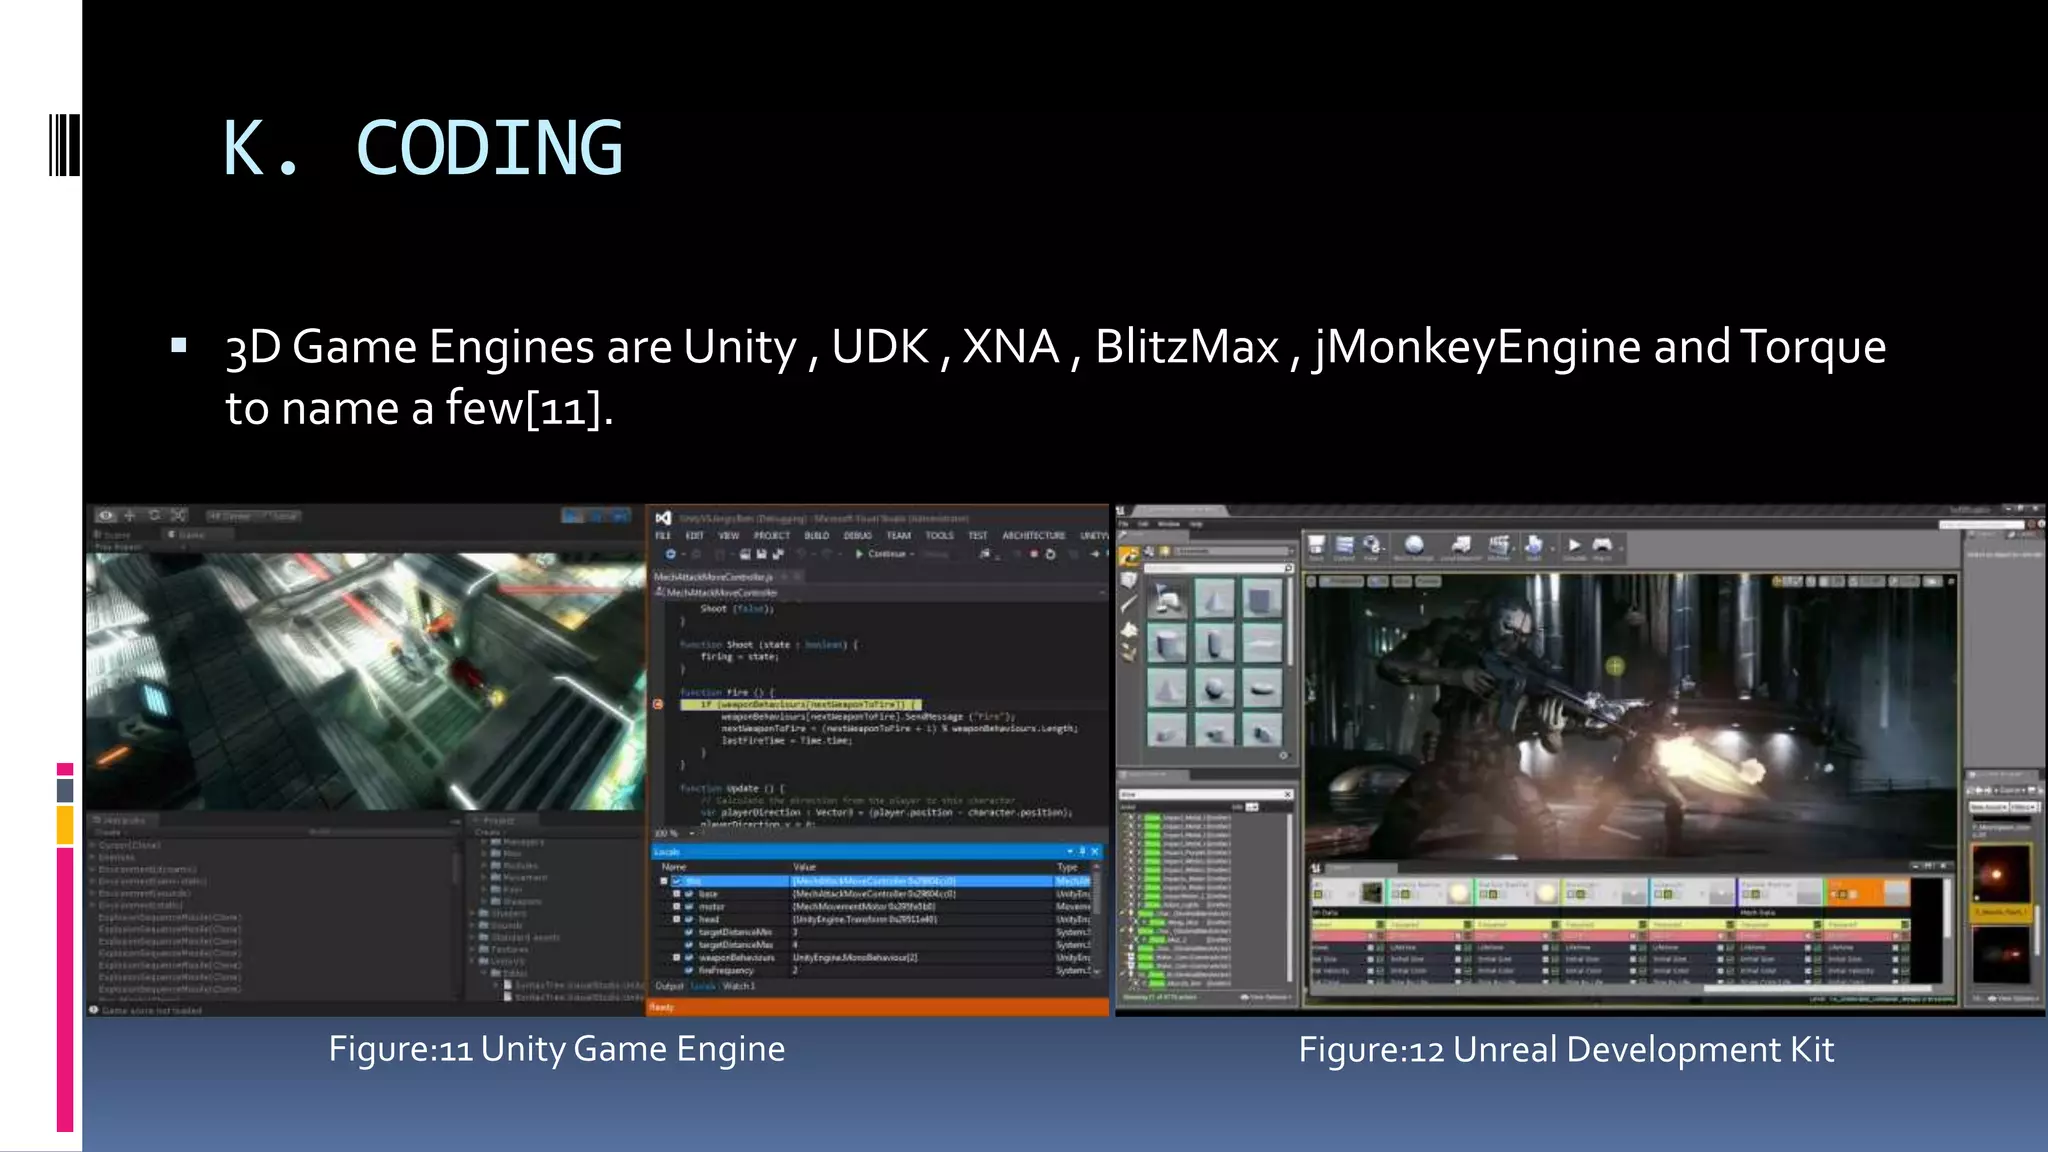This screenshot has height=1152, width=2048.
Task: Switch to the Watch 1 tab
Action: (x=739, y=987)
